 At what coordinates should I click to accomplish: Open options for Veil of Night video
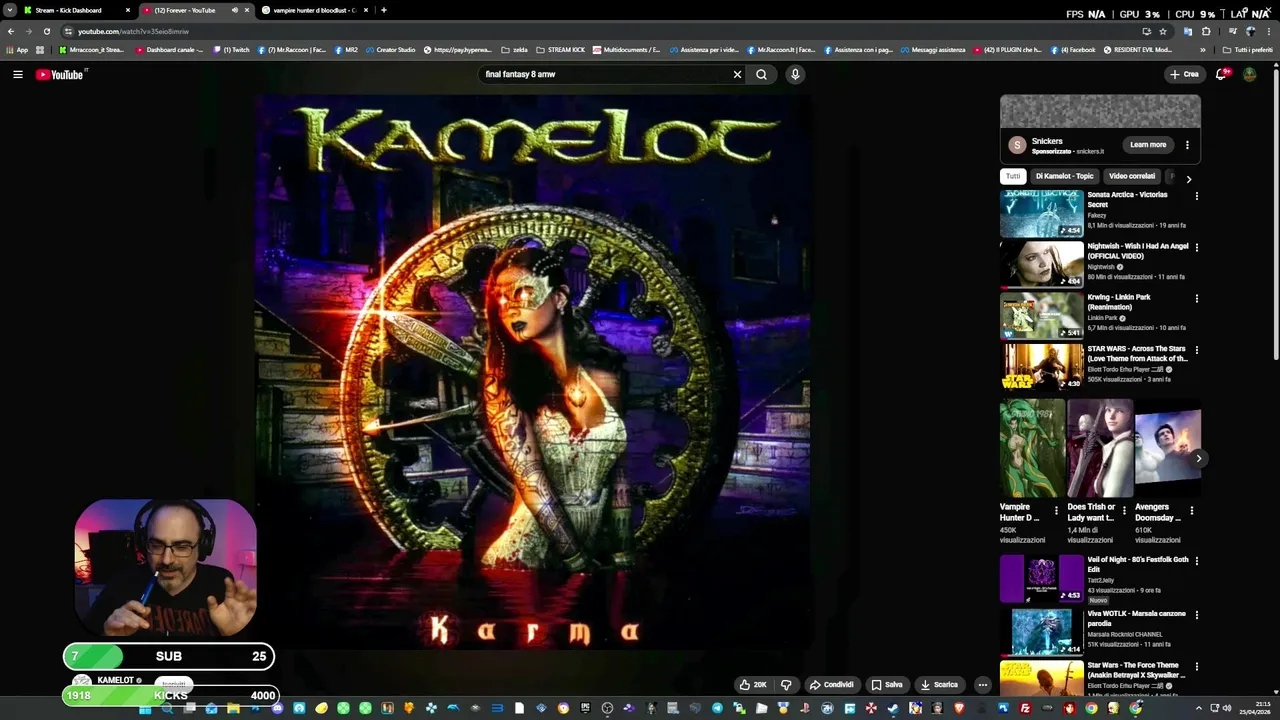pos(1196,561)
